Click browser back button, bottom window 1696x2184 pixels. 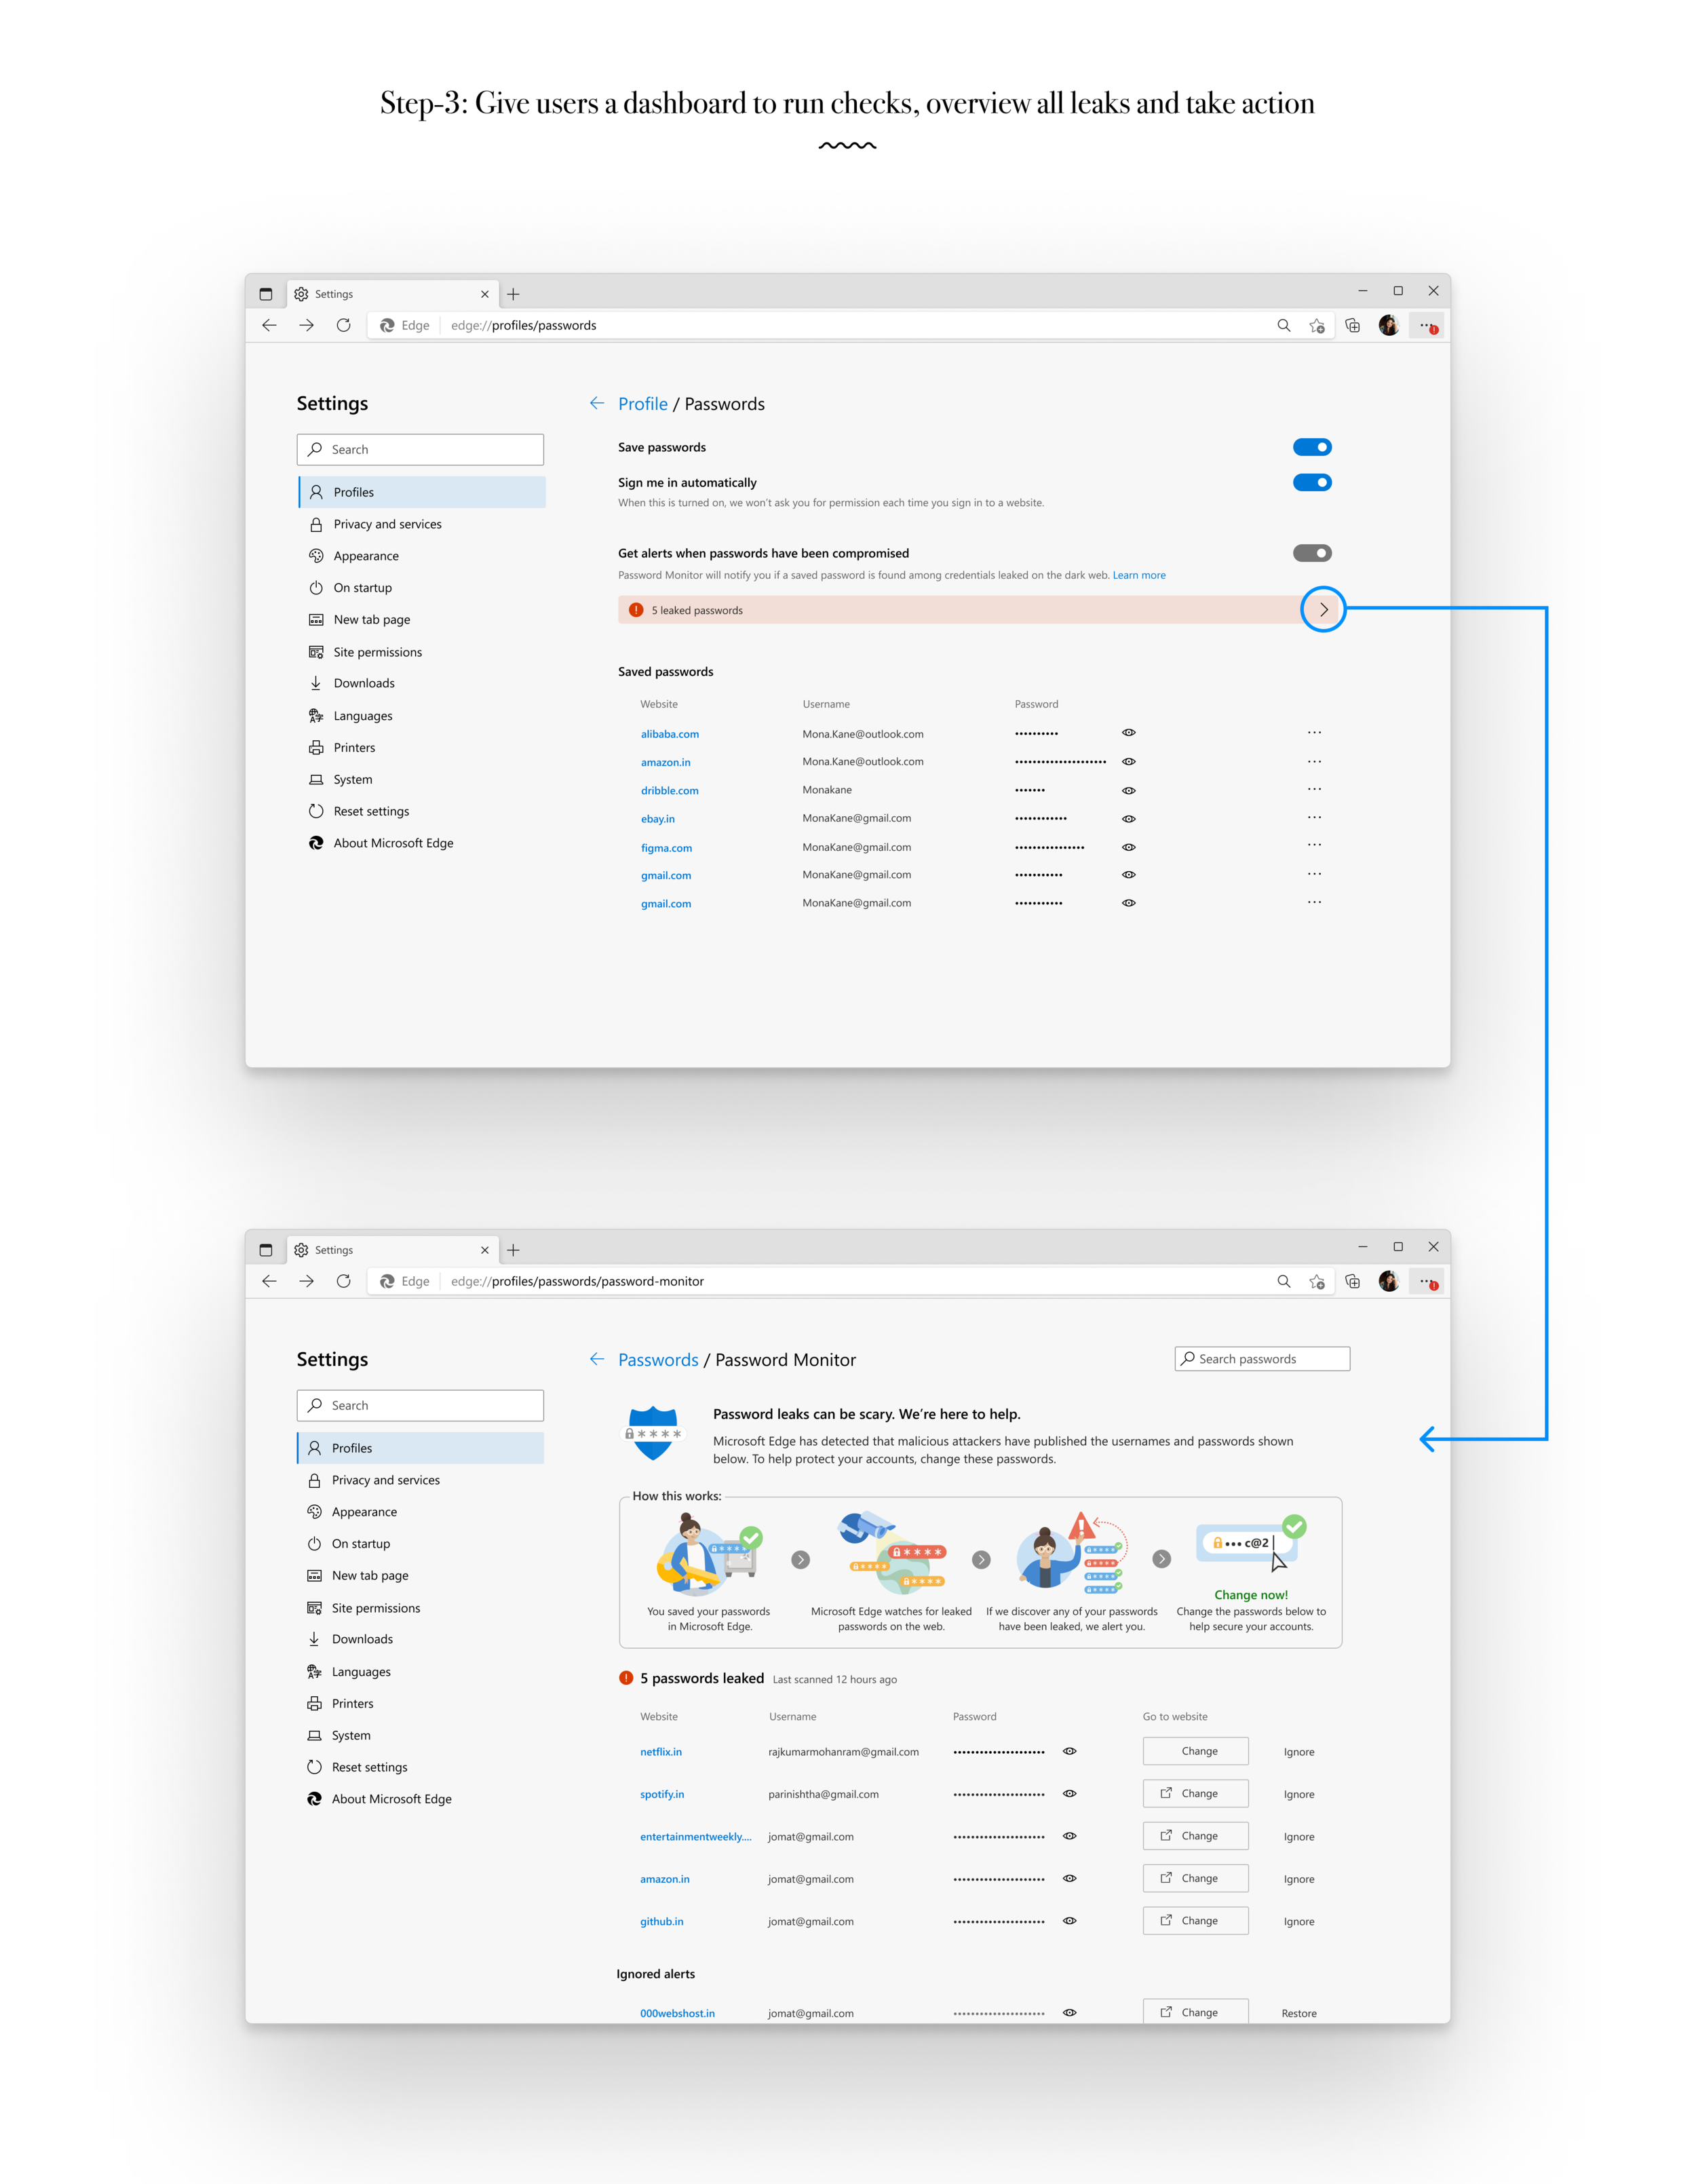click(x=269, y=1281)
